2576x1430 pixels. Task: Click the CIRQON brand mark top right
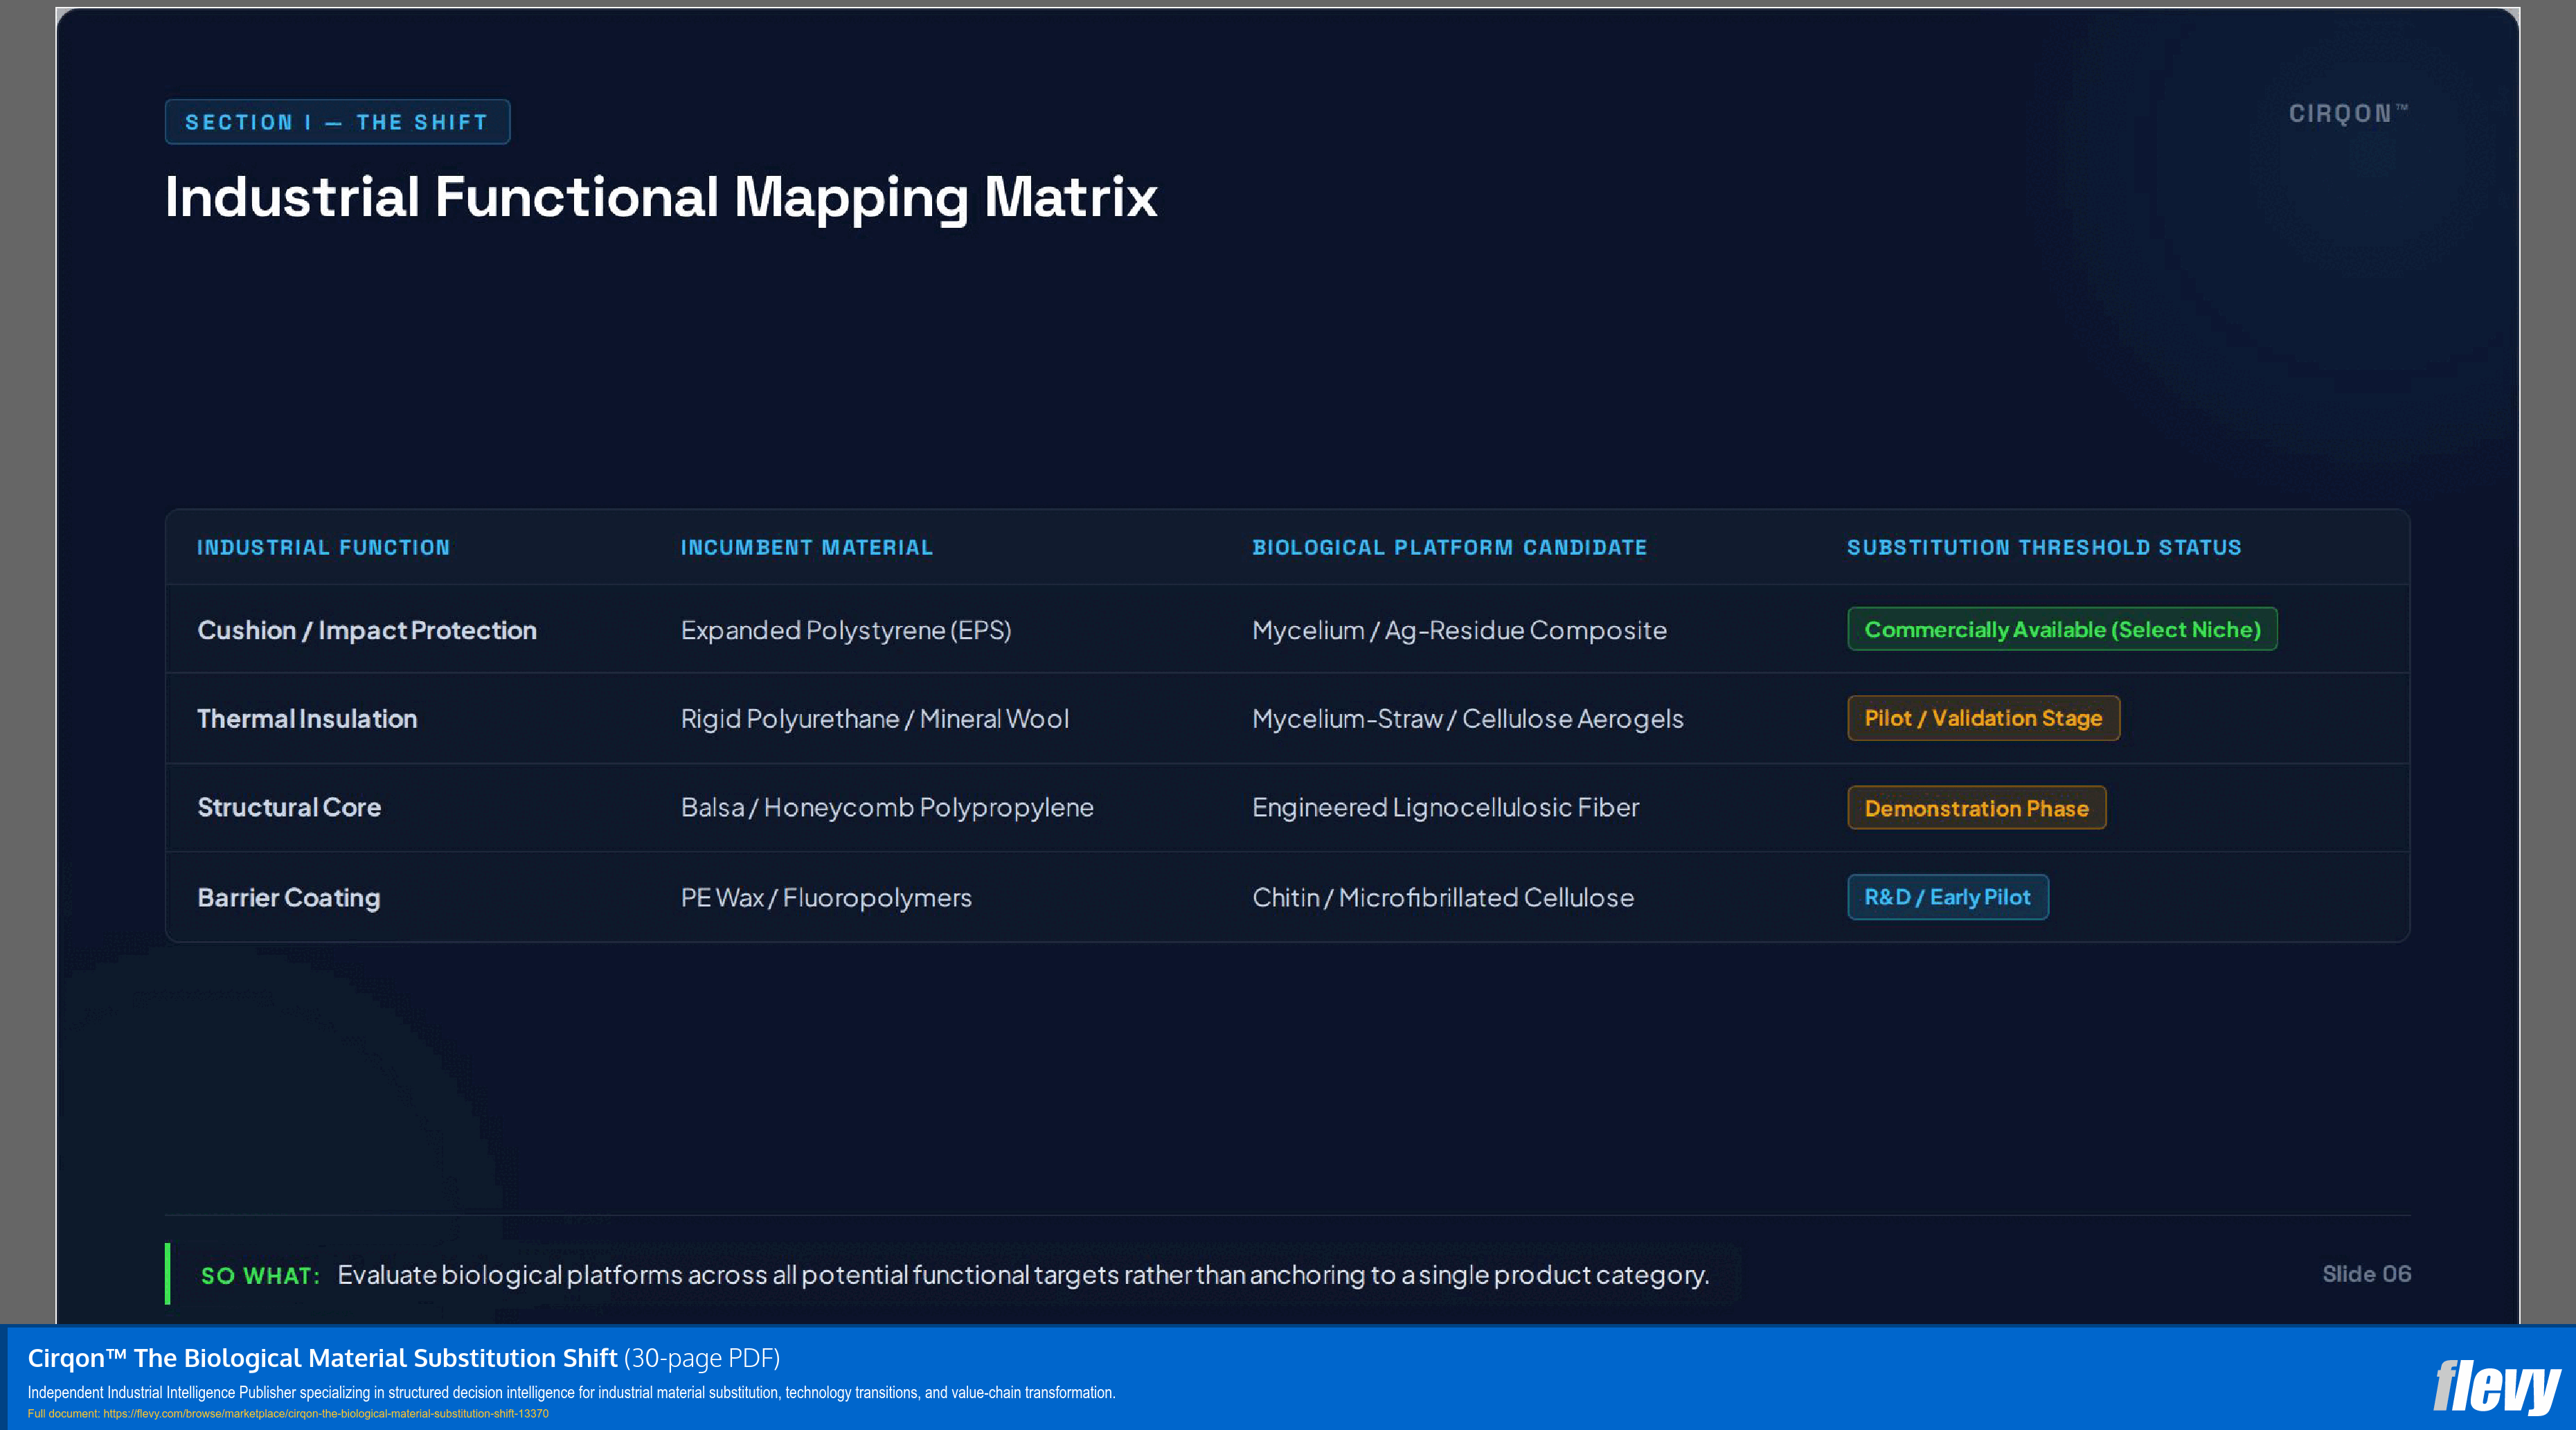click(2348, 113)
